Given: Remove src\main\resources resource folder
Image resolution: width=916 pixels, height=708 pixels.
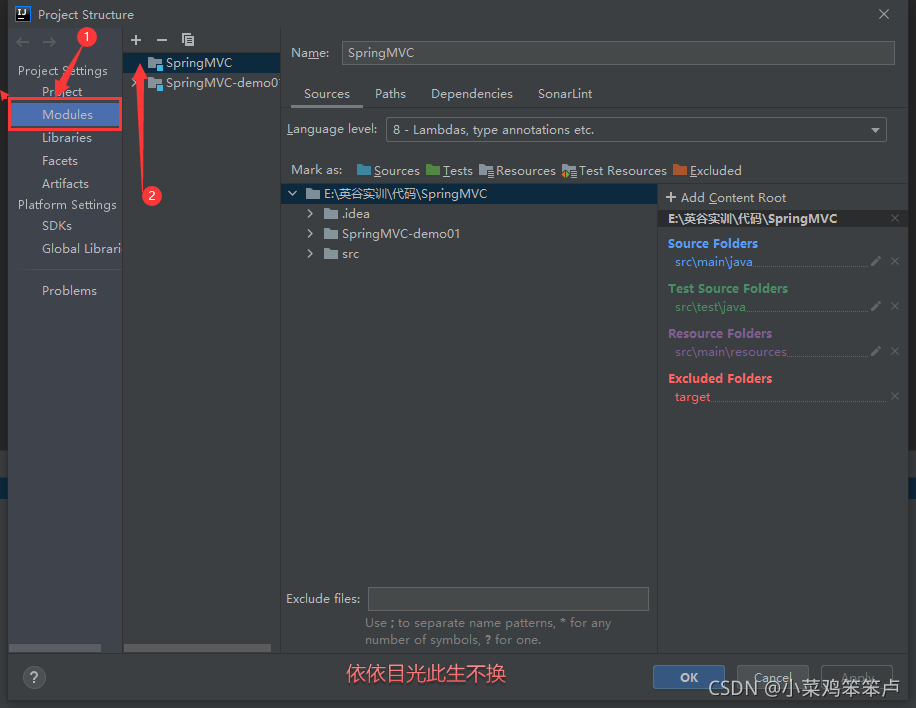Looking at the screenshot, I should 895,351.
